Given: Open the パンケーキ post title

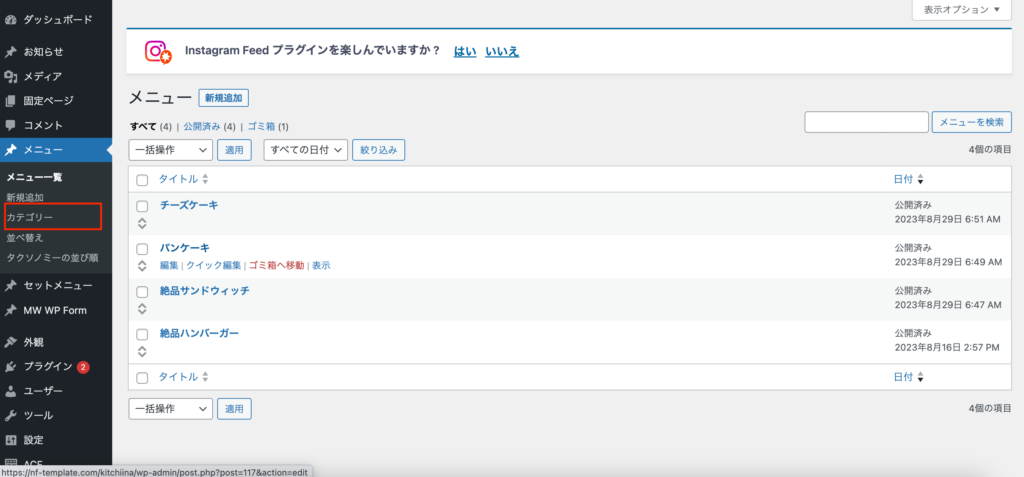Looking at the screenshot, I should 185,248.
